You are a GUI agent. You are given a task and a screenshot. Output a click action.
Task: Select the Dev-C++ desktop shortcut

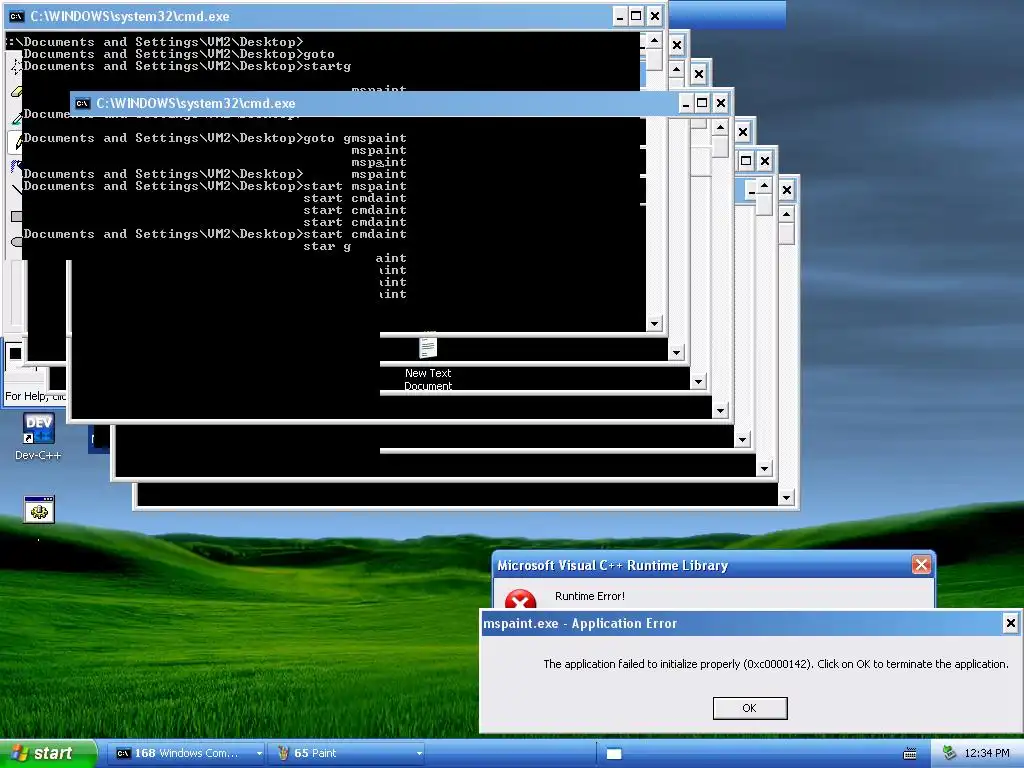point(38,436)
